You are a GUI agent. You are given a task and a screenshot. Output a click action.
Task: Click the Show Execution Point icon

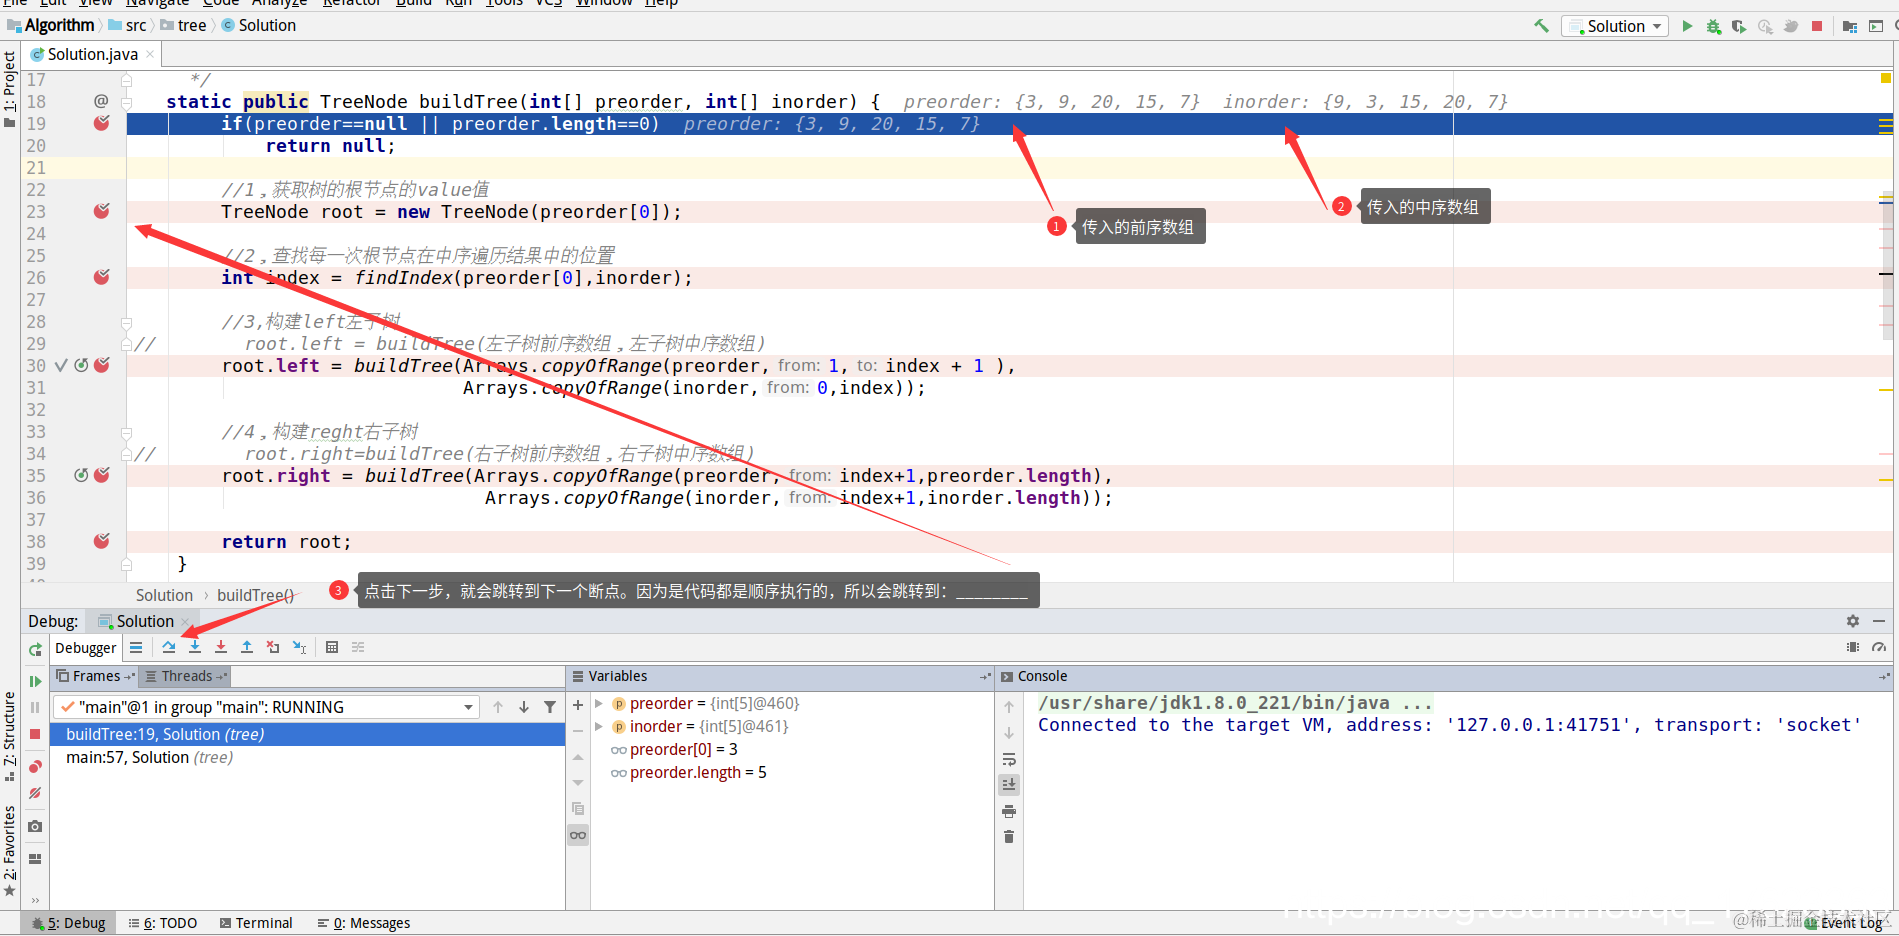coord(136,648)
